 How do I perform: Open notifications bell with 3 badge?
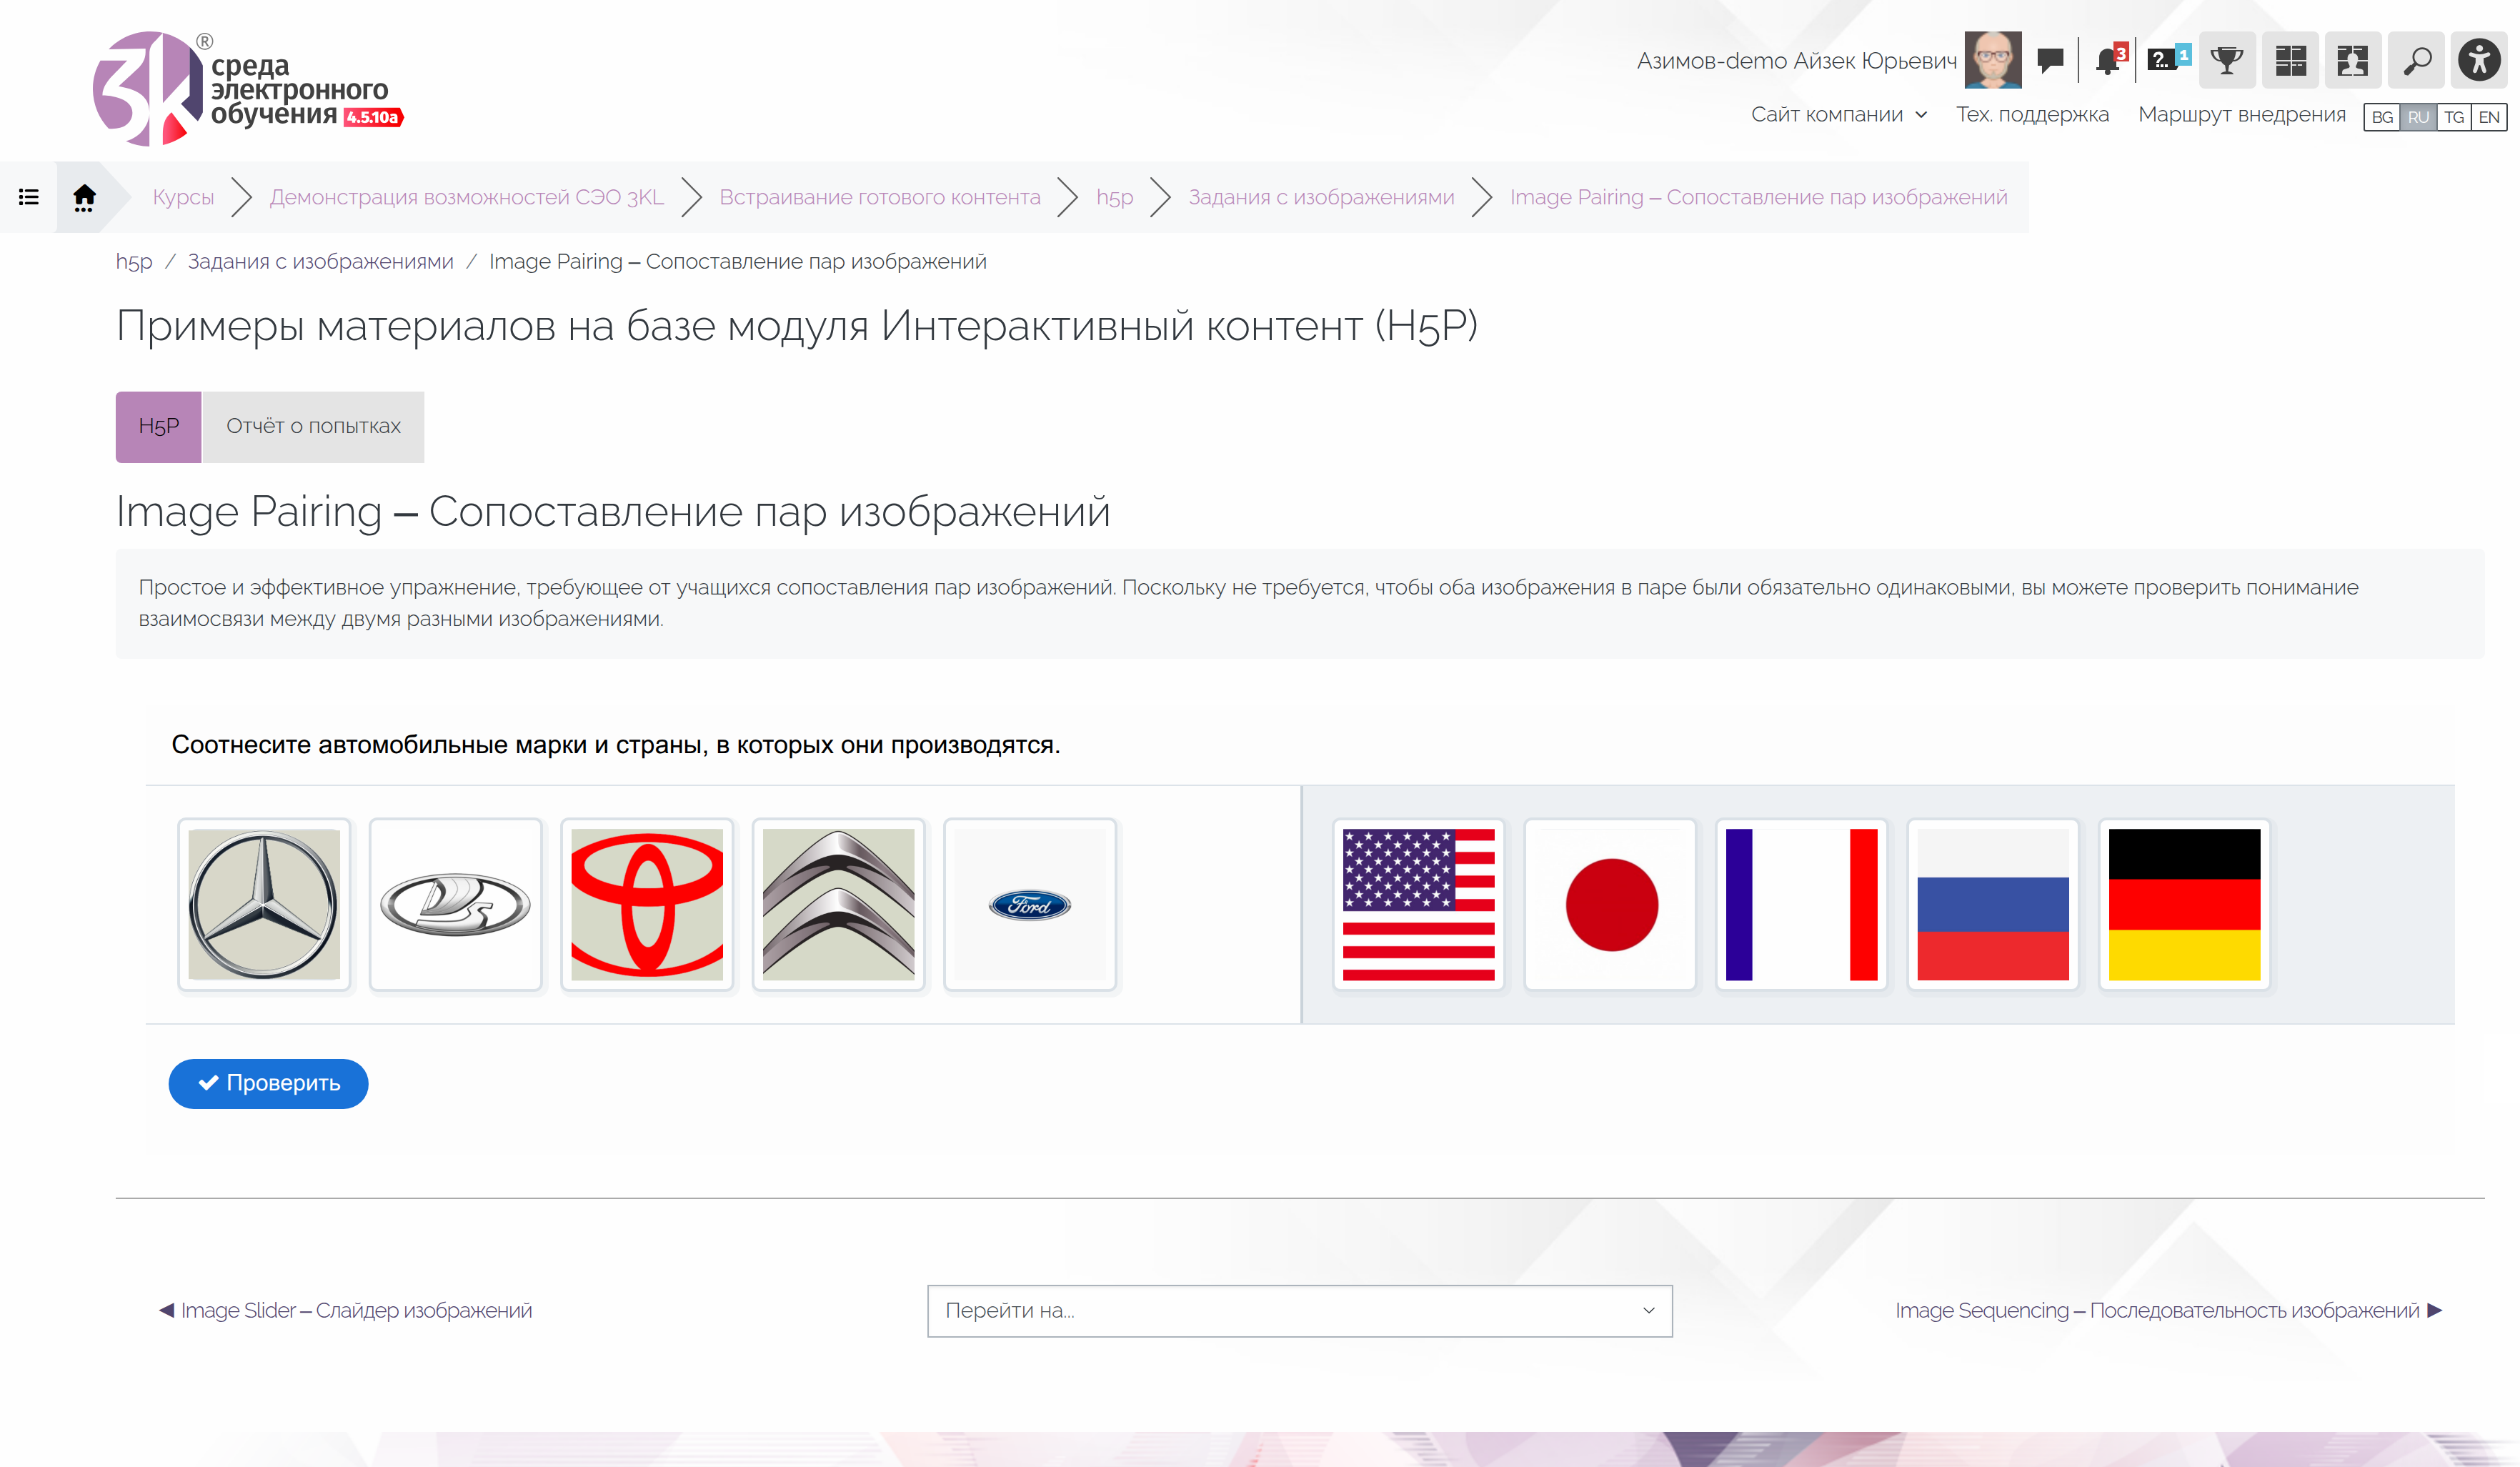2111,60
